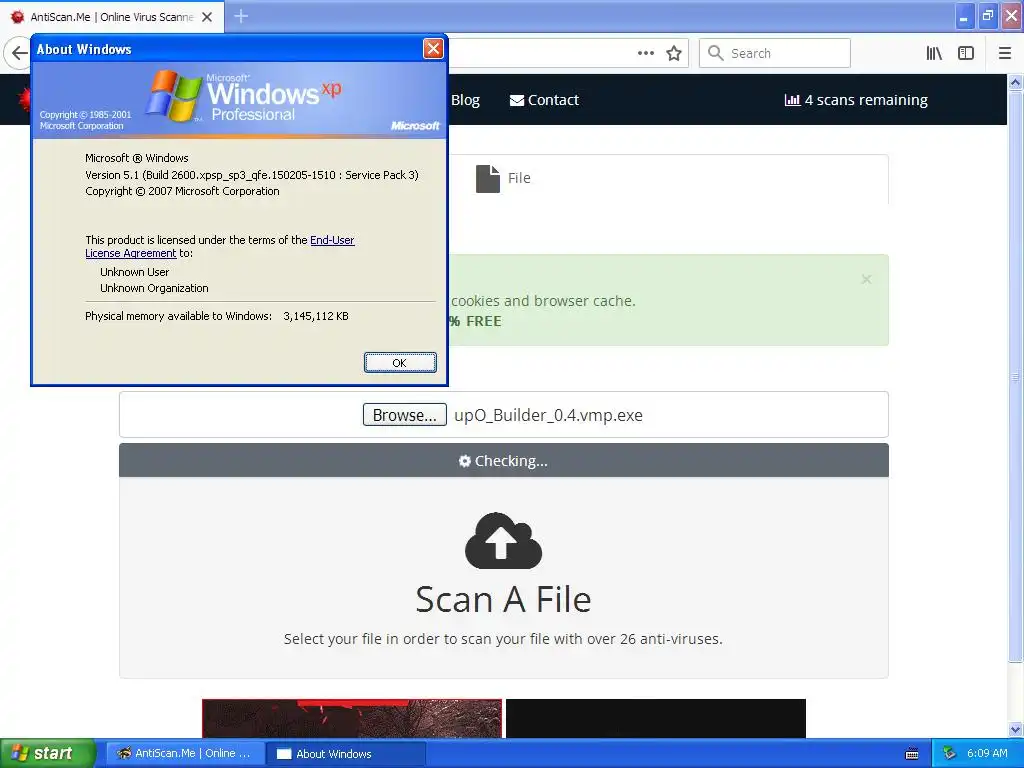Open the page actions three-dot menu
This screenshot has height=768, width=1024.
(645, 53)
